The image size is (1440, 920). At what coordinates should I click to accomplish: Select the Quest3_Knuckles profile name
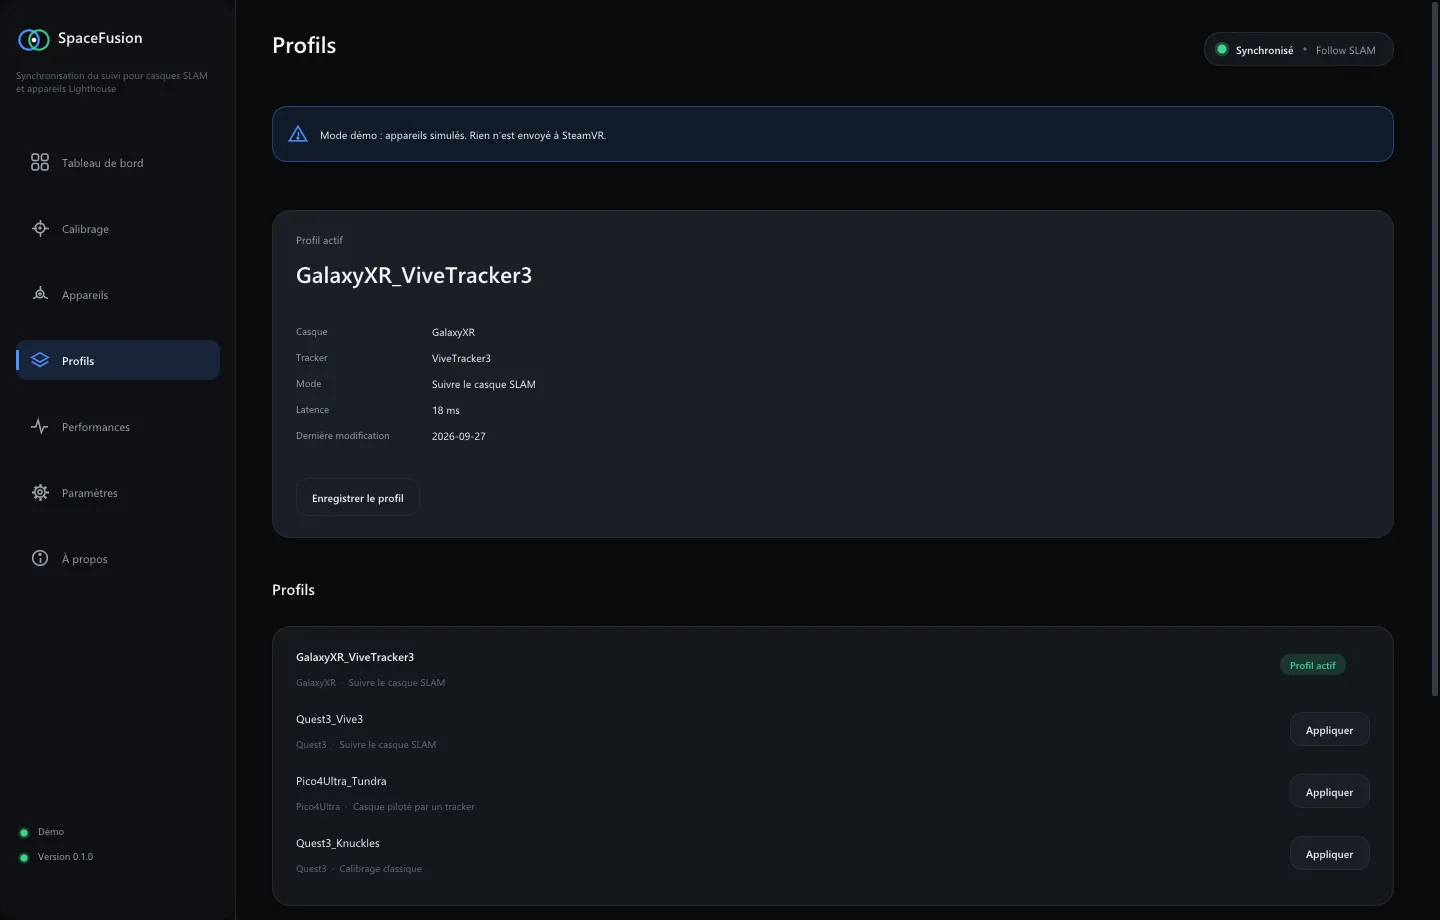click(x=338, y=843)
